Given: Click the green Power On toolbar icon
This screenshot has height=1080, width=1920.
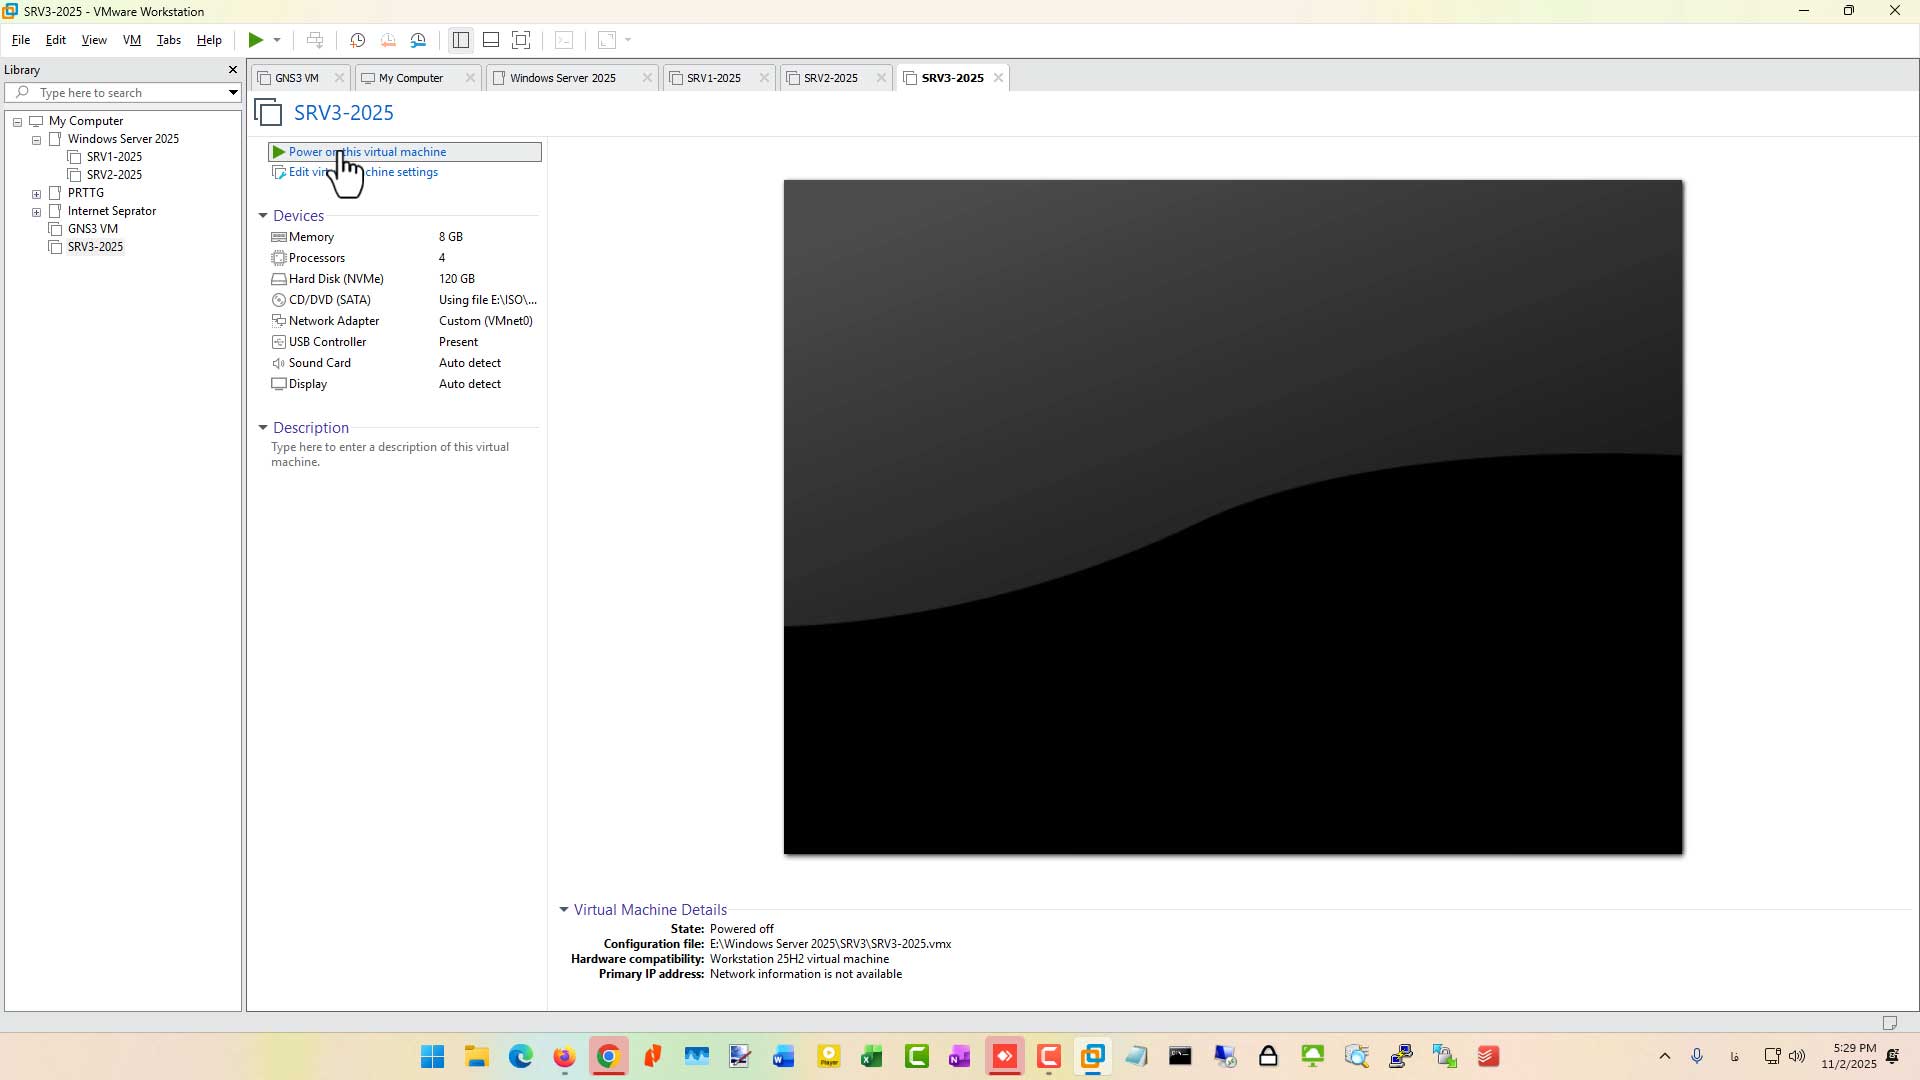Looking at the screenshot, I should click(256, 40).
